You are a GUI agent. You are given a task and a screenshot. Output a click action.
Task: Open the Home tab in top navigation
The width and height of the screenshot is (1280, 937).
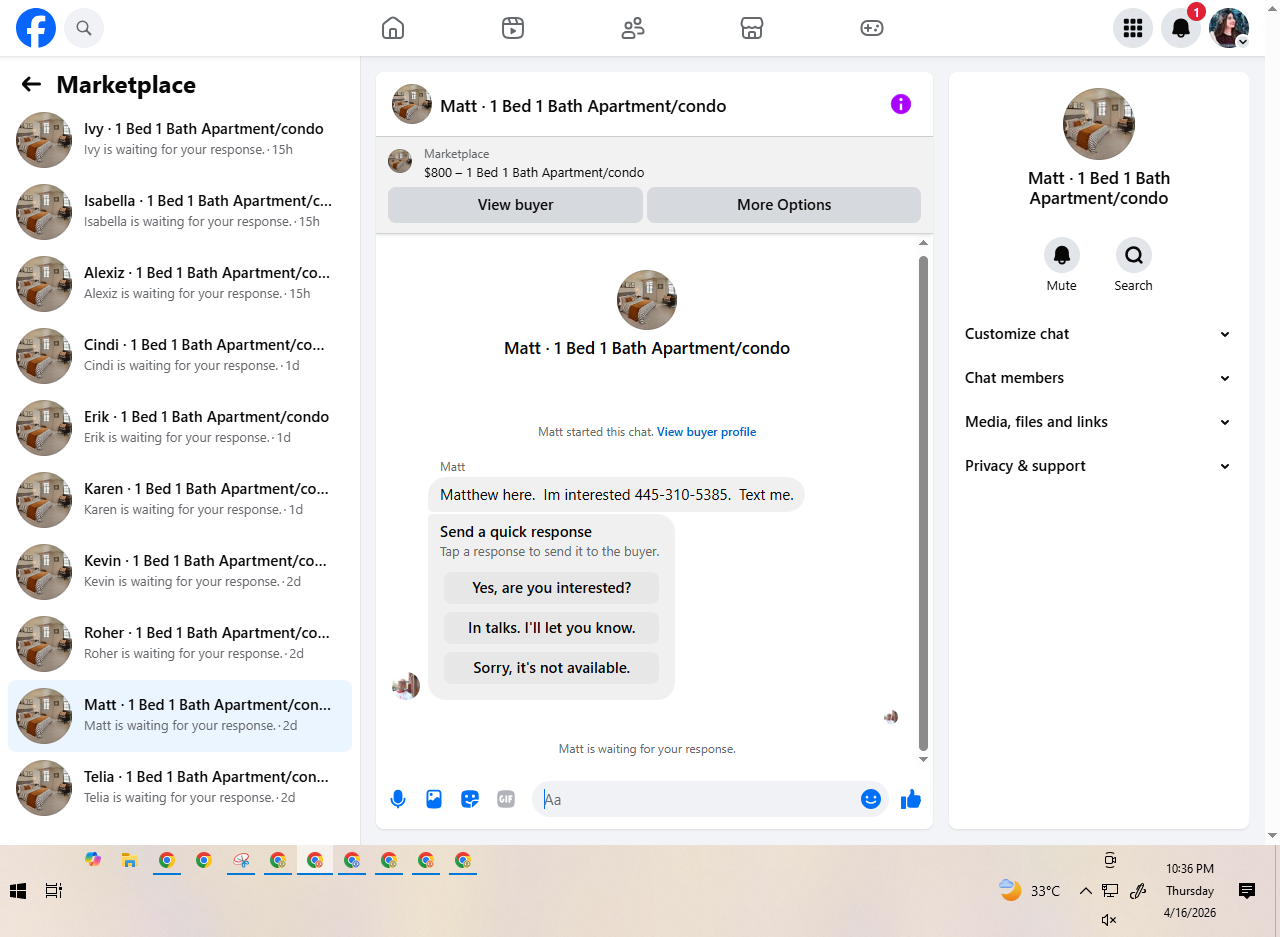[x=393, y=28]
